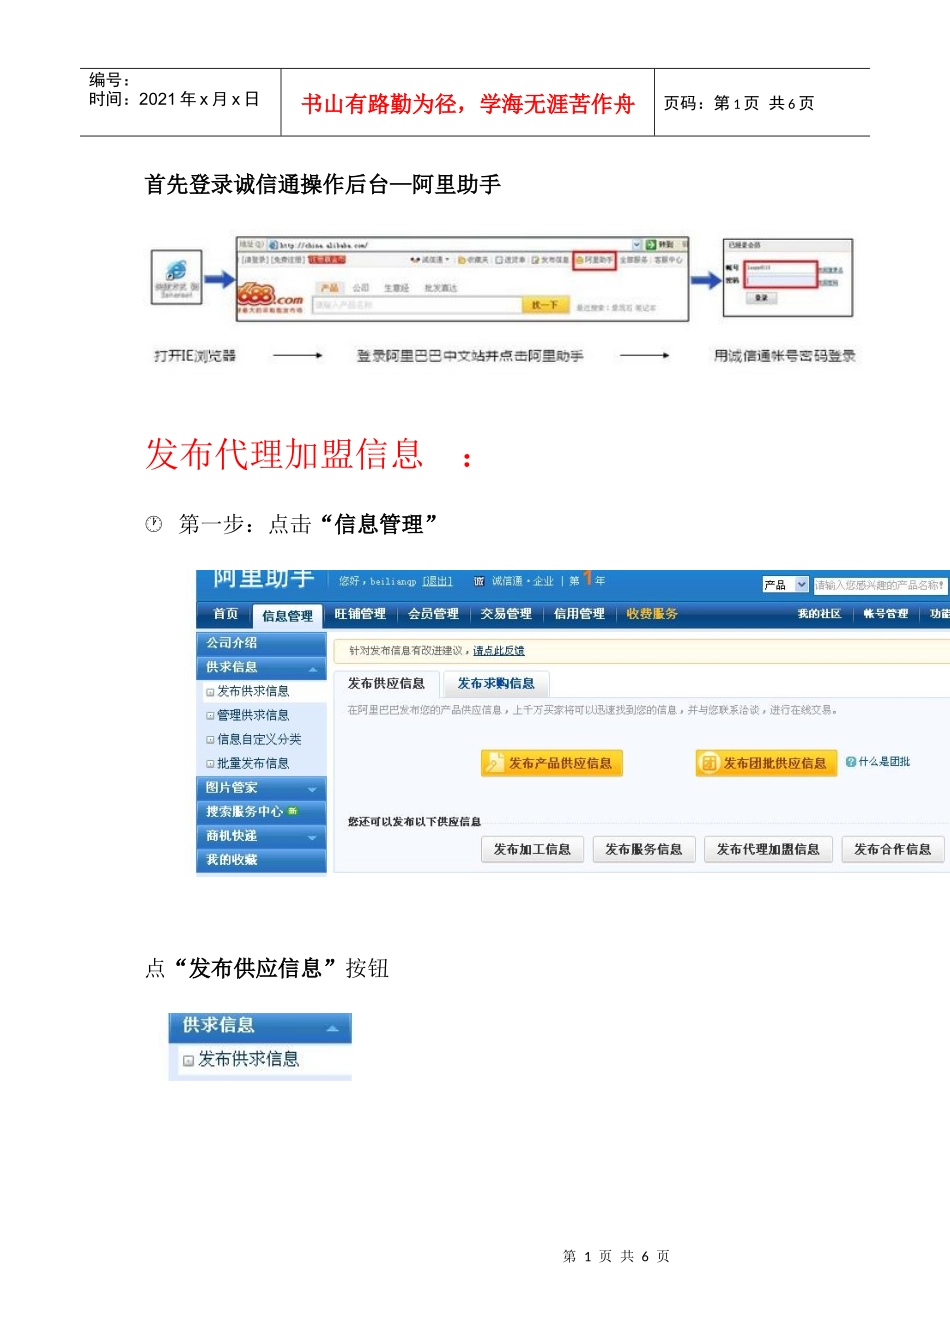Viewport: 950px width, 1344px height.
Task: Select 信息自定义分类 in the sidebar
Action: point(259,739)
